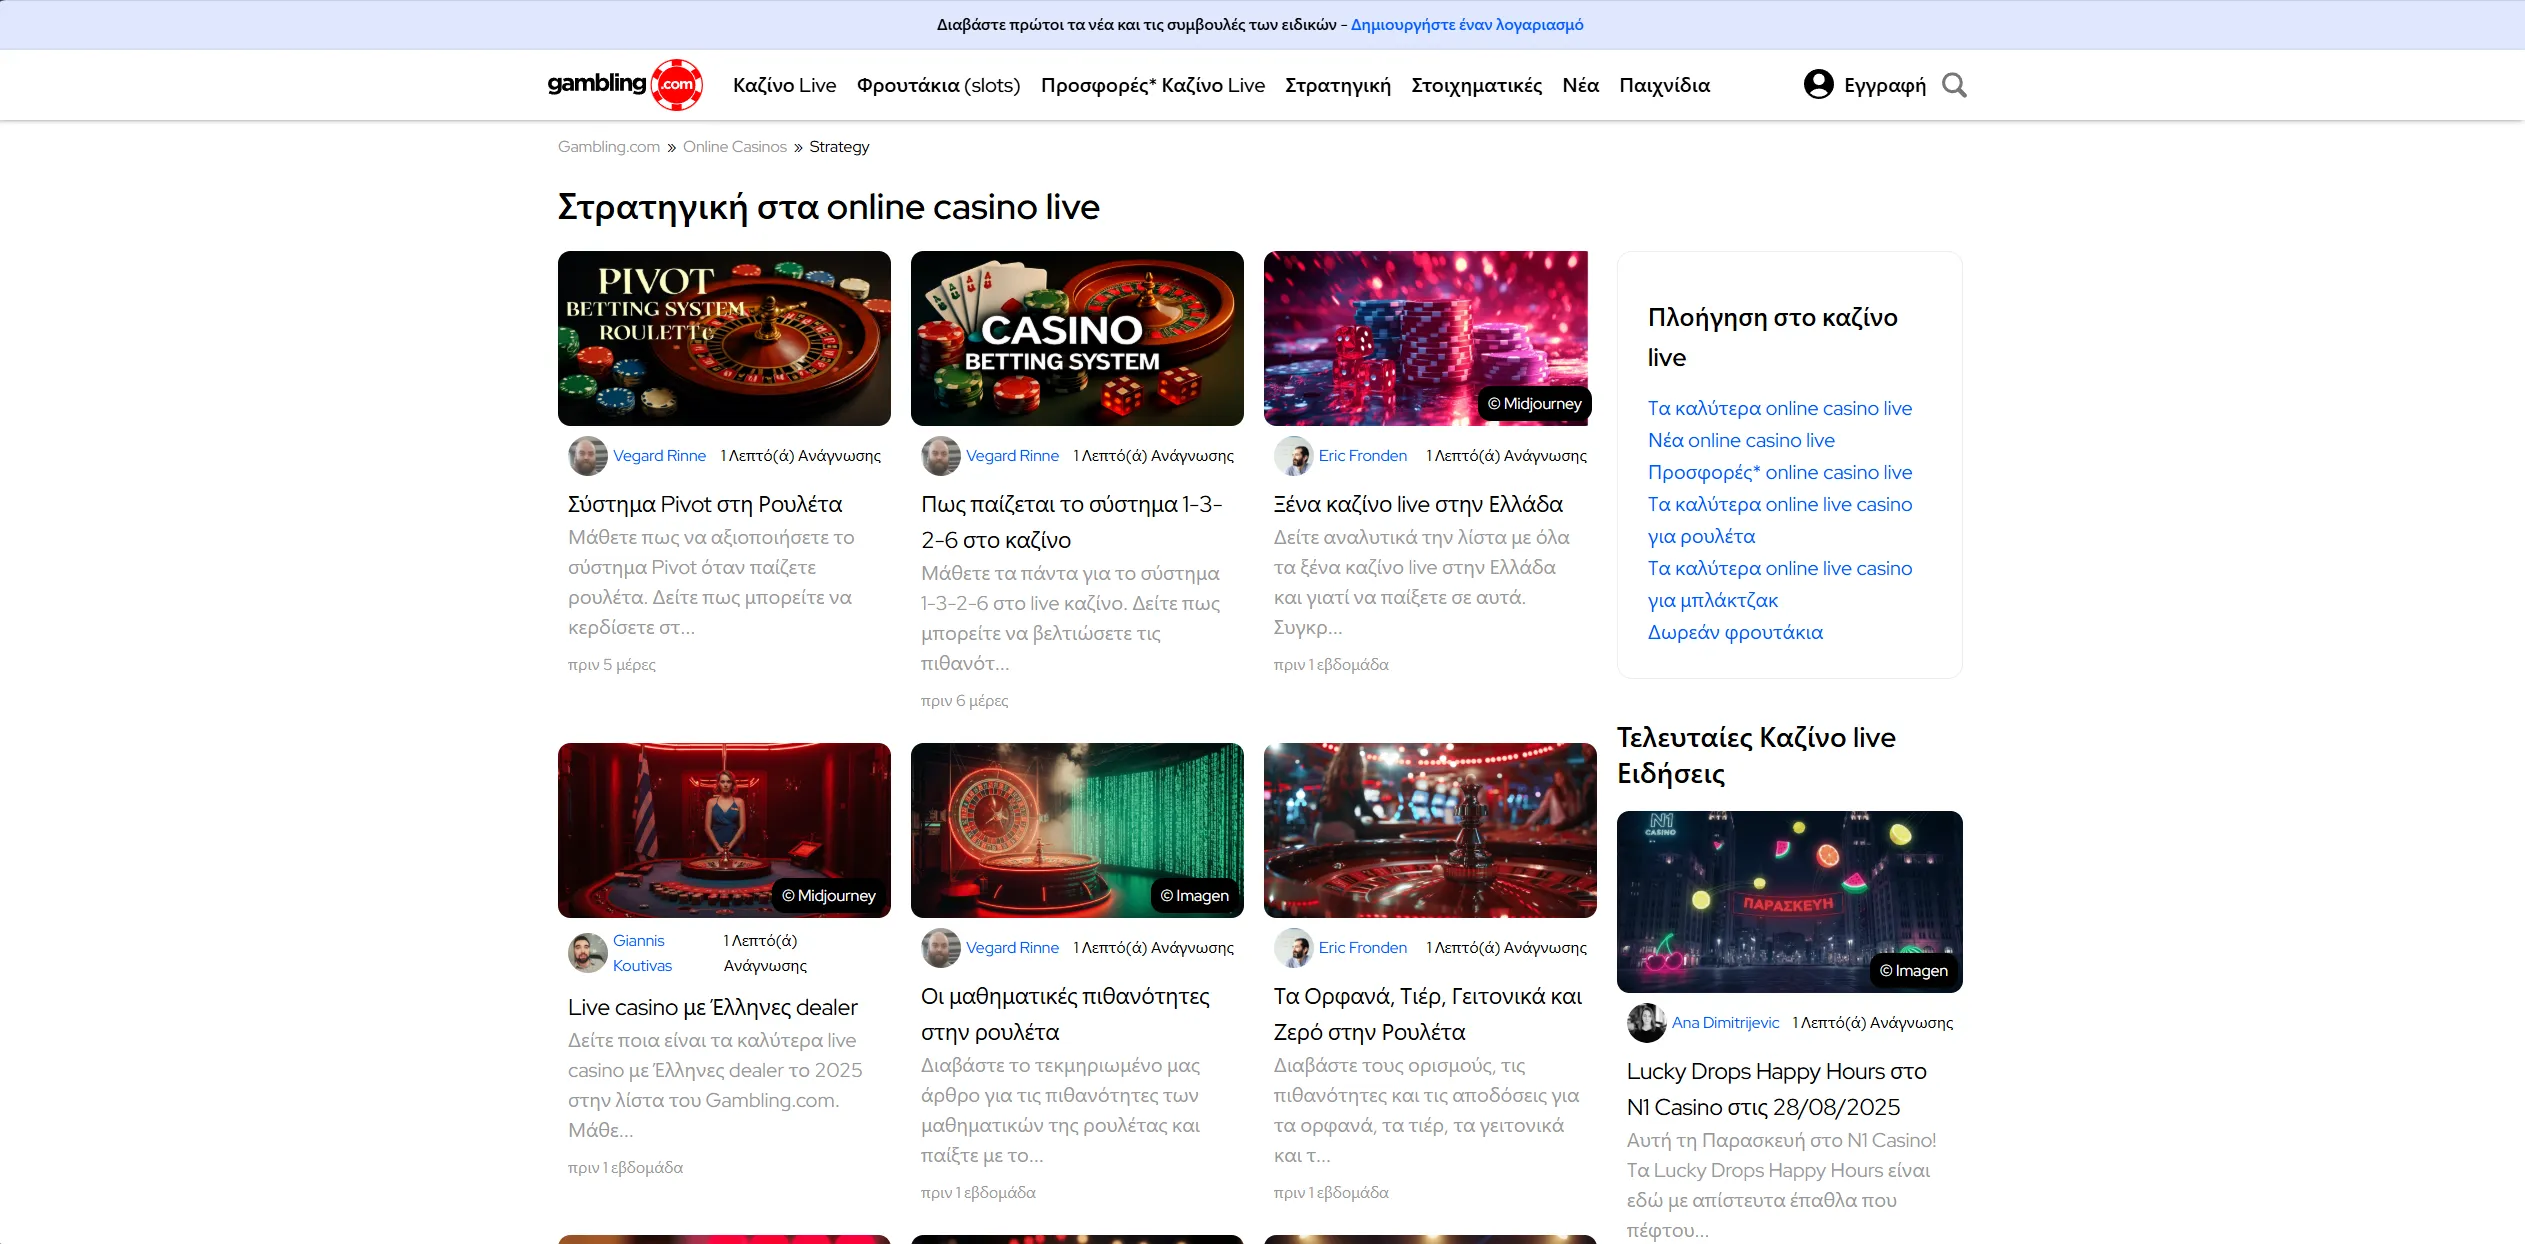2525x1244 pixels.
Task: Go to Gambling.com breadcrumb
Action: [609, 147]
